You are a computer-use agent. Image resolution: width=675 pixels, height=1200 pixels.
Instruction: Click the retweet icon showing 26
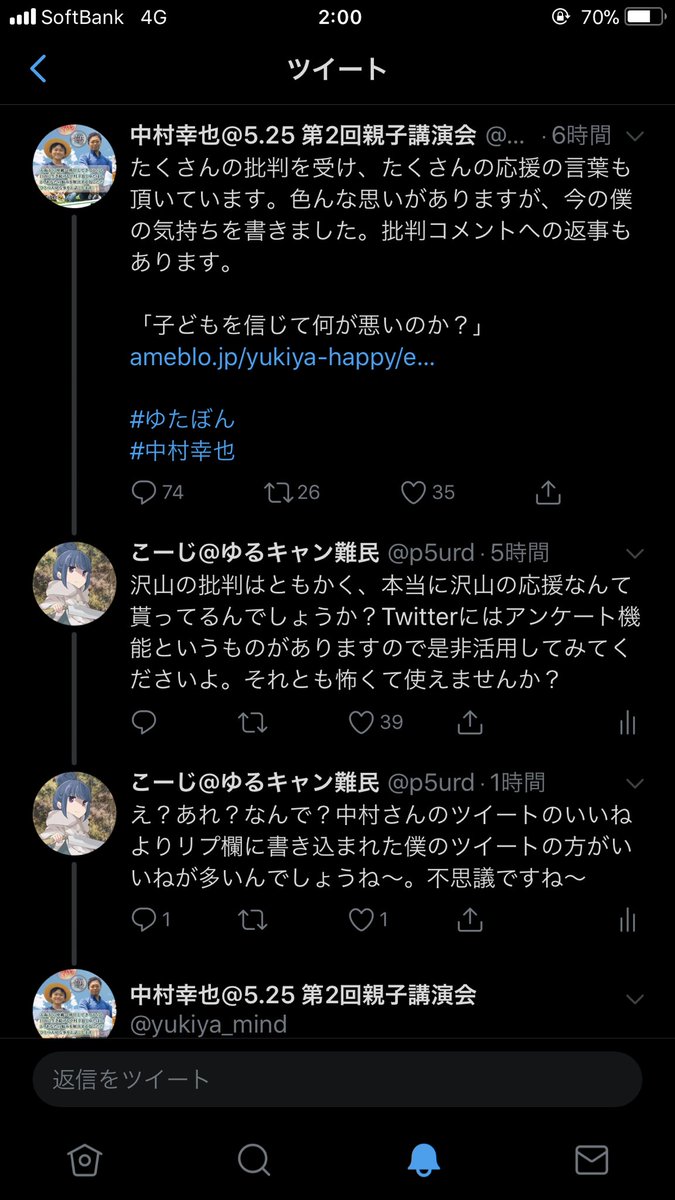[x=277, y=491]
